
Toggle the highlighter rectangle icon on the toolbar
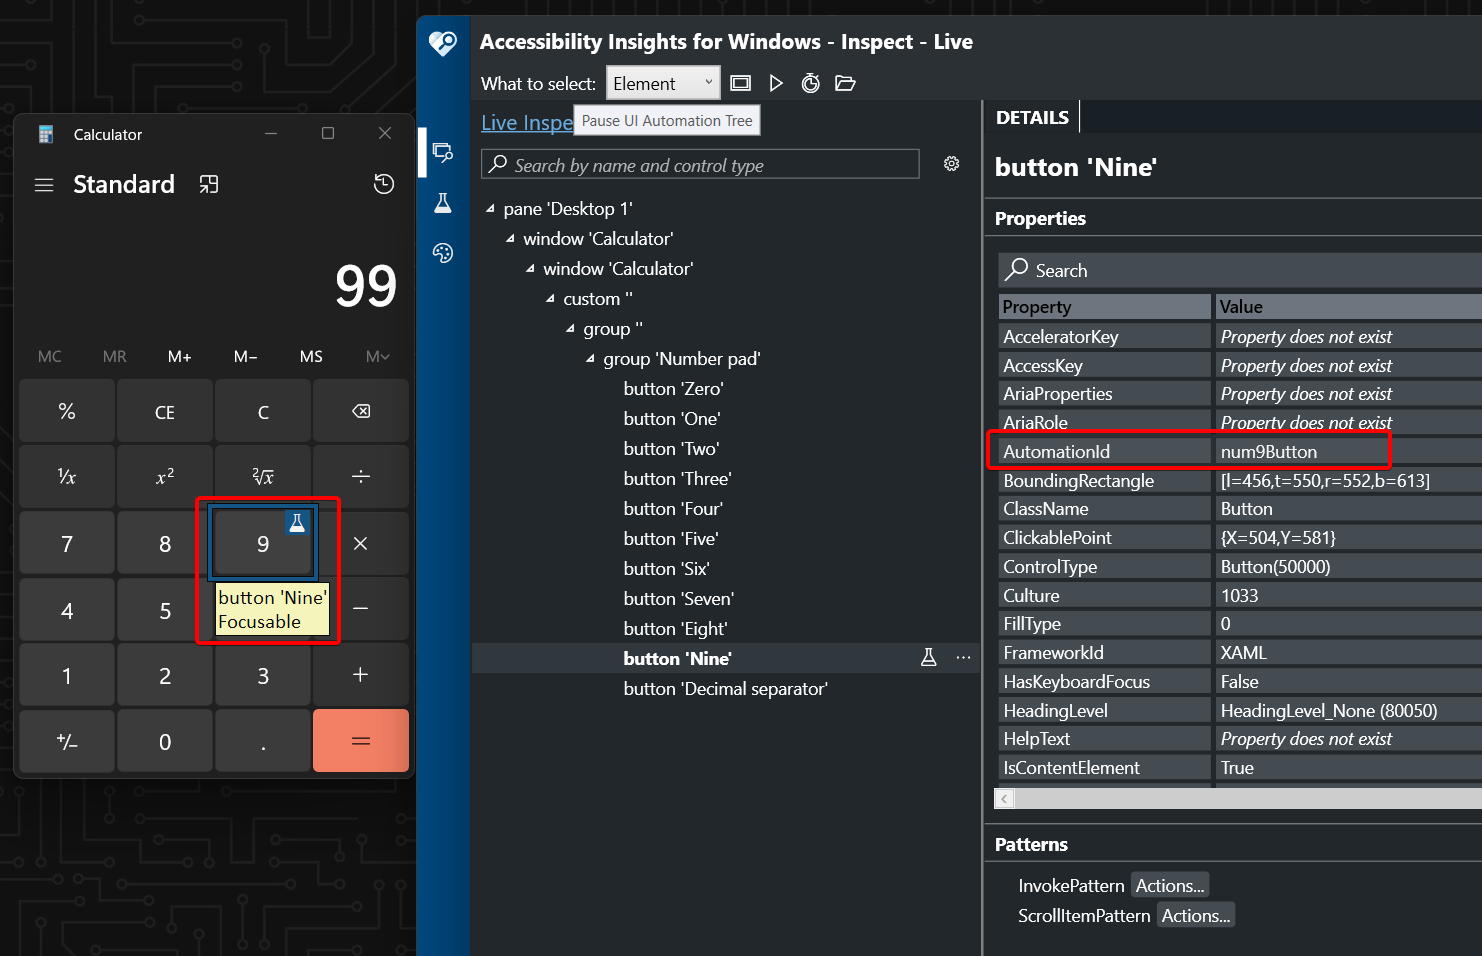tap(740, 83)
